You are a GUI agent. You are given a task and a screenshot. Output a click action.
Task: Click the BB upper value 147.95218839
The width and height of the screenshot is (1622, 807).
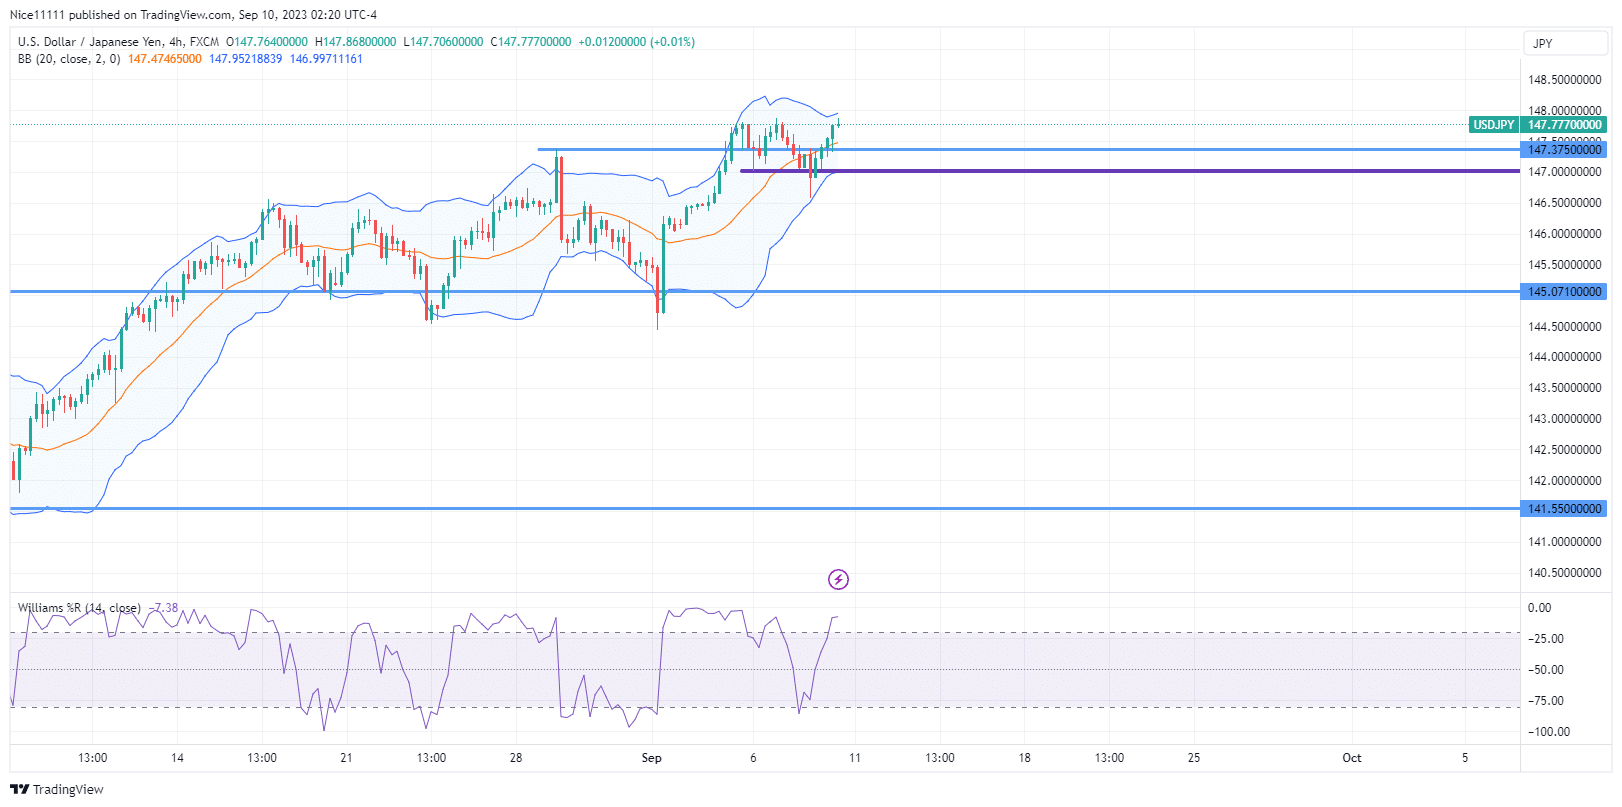coord(245,59)
